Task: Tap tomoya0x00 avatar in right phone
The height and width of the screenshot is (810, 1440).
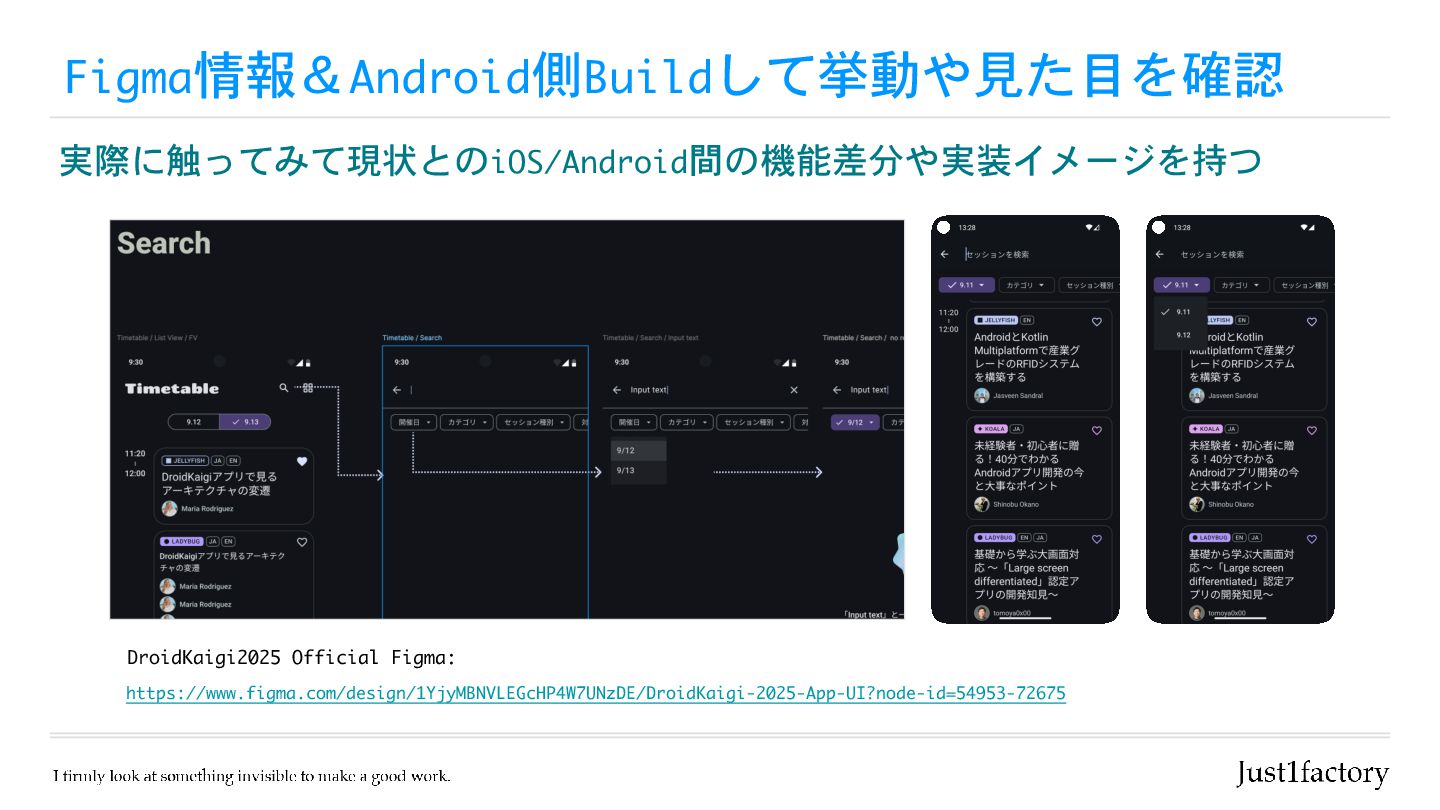Action: coord(1197,613)
